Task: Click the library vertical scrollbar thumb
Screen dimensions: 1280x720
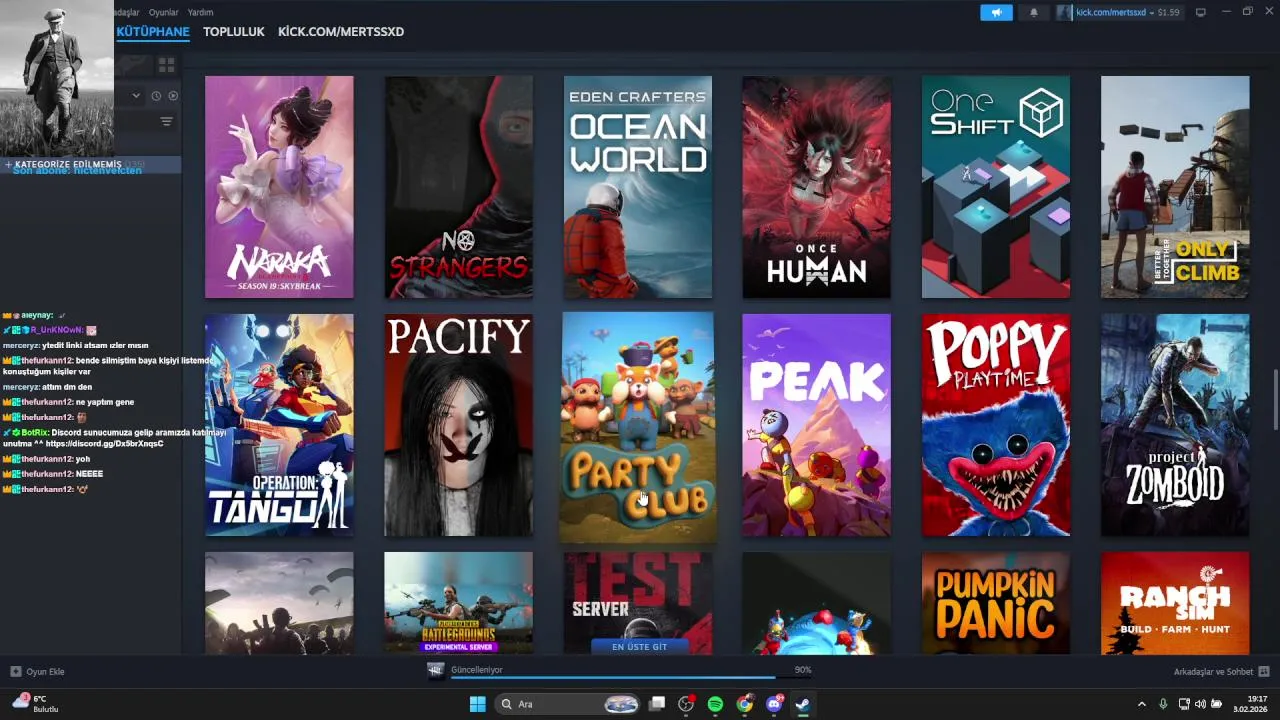Action: pyautogui.click(x=1274, y=400)
